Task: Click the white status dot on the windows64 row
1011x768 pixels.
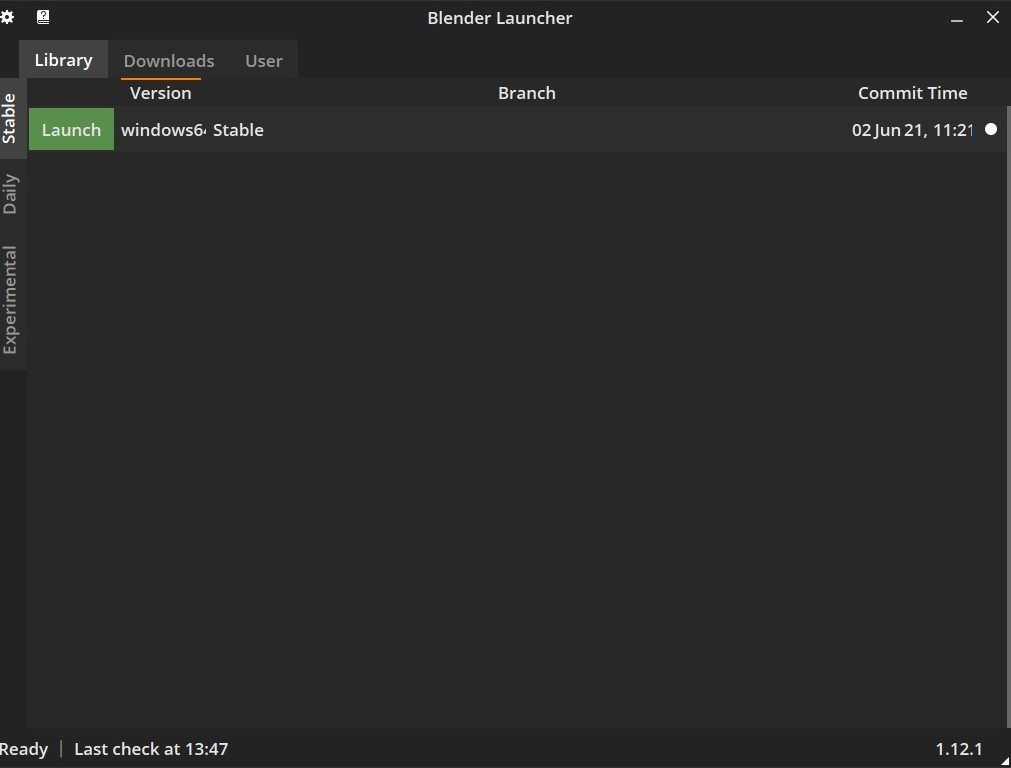Action: tap(990, 130)
